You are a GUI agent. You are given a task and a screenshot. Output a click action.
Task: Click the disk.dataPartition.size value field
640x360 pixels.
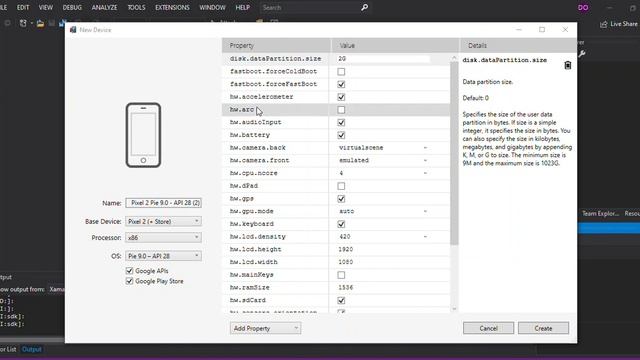coord(384,59)
